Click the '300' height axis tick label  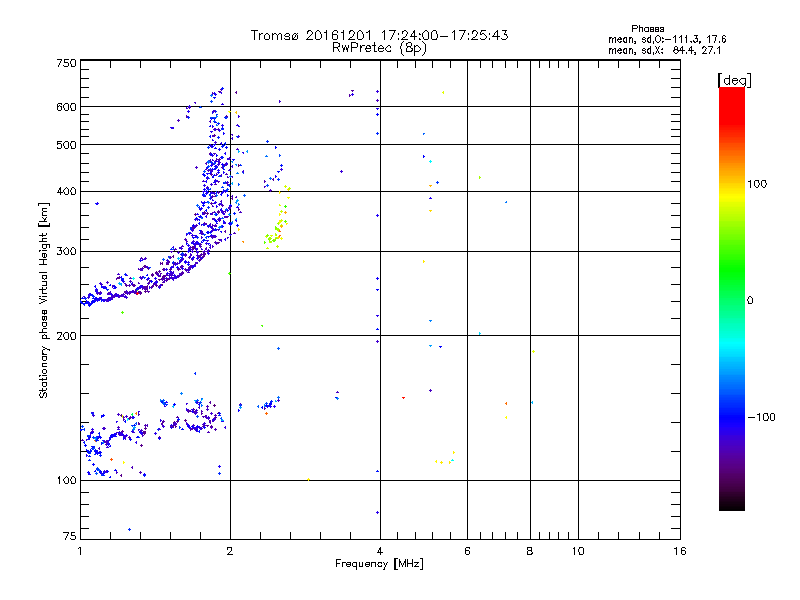[x=66, y=251]
